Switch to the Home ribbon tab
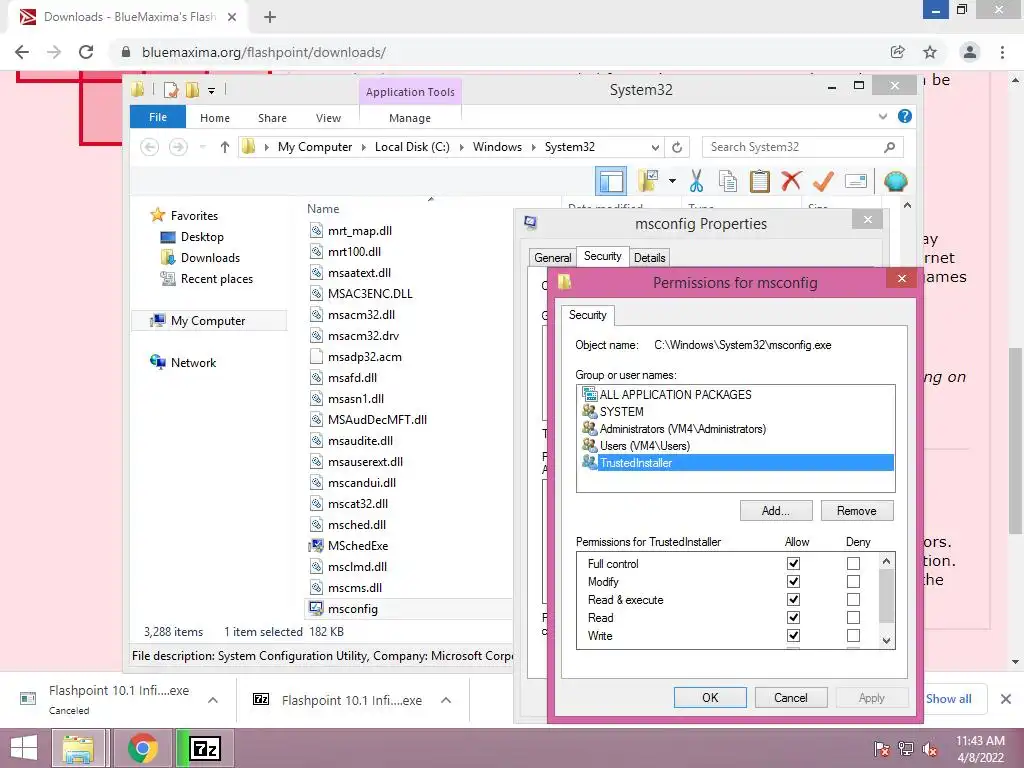Viewport: 1024px width, 768px height. pos(215,118)
